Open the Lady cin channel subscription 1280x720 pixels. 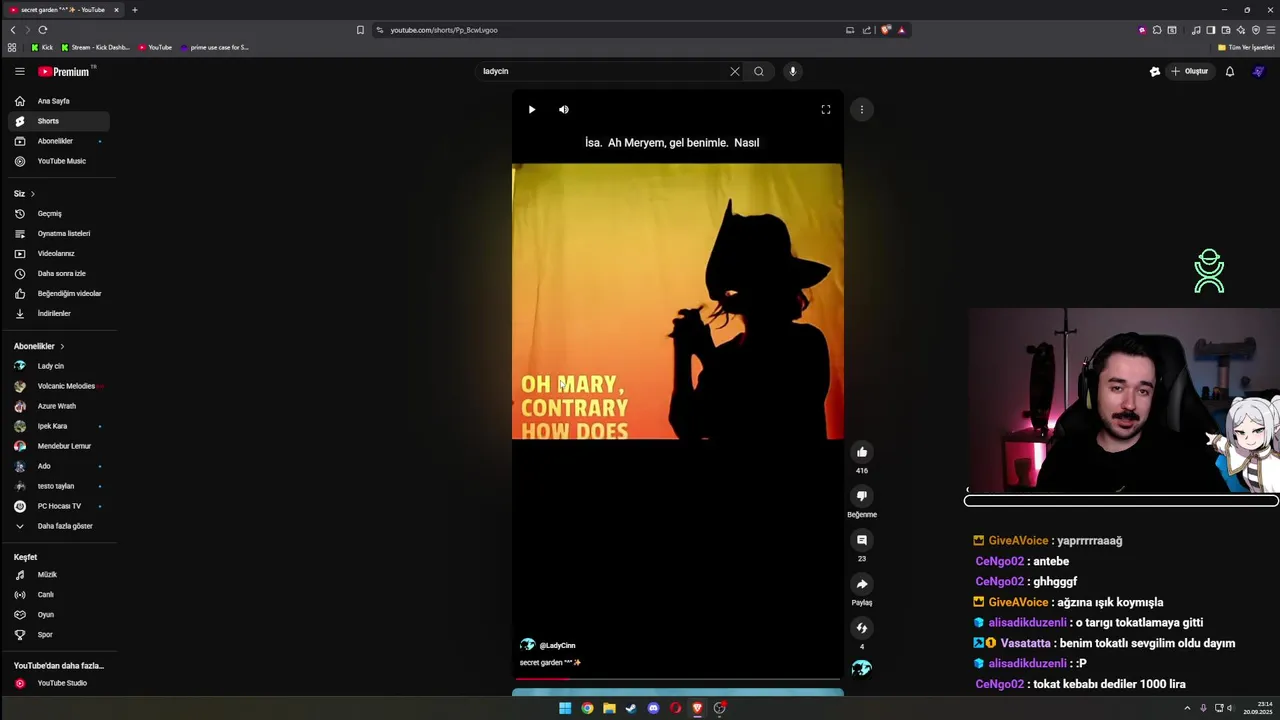58,366
